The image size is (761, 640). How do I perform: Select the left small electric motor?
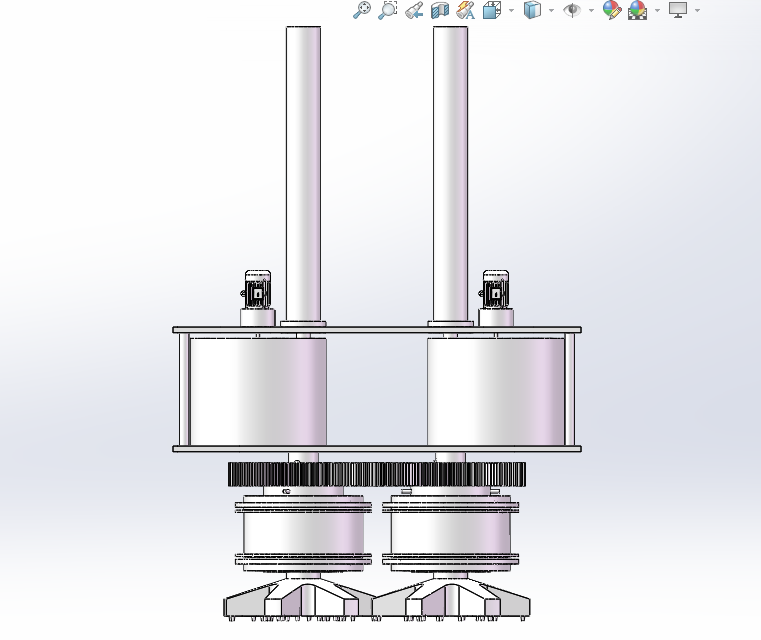pos(257,290)
